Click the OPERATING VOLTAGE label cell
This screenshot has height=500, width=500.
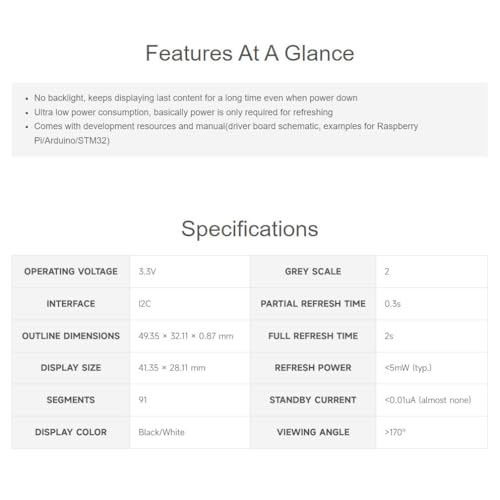(x=71, y=271)
